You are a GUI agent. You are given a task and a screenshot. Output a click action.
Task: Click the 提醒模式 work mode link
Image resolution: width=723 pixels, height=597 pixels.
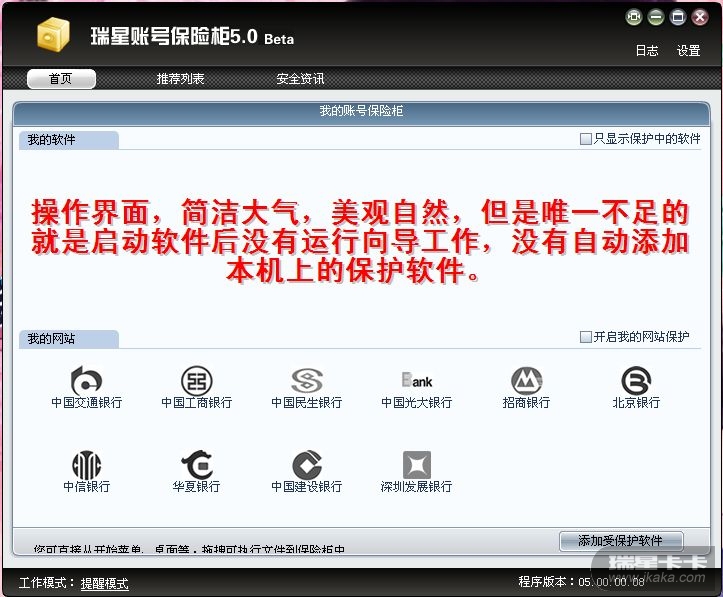tap(105, 583)
